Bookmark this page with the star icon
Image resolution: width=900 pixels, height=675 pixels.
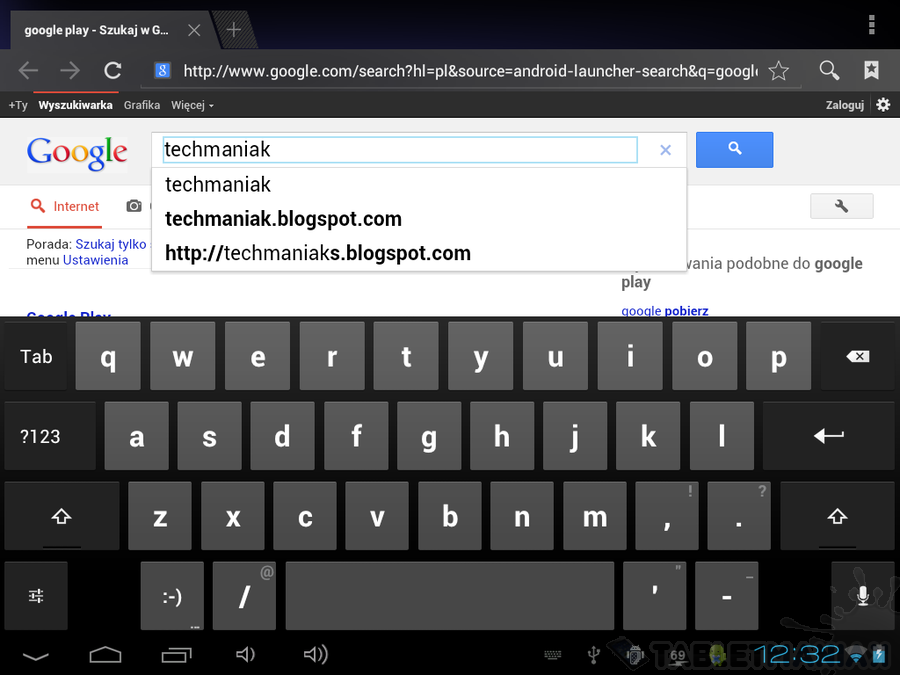point(778,71)
